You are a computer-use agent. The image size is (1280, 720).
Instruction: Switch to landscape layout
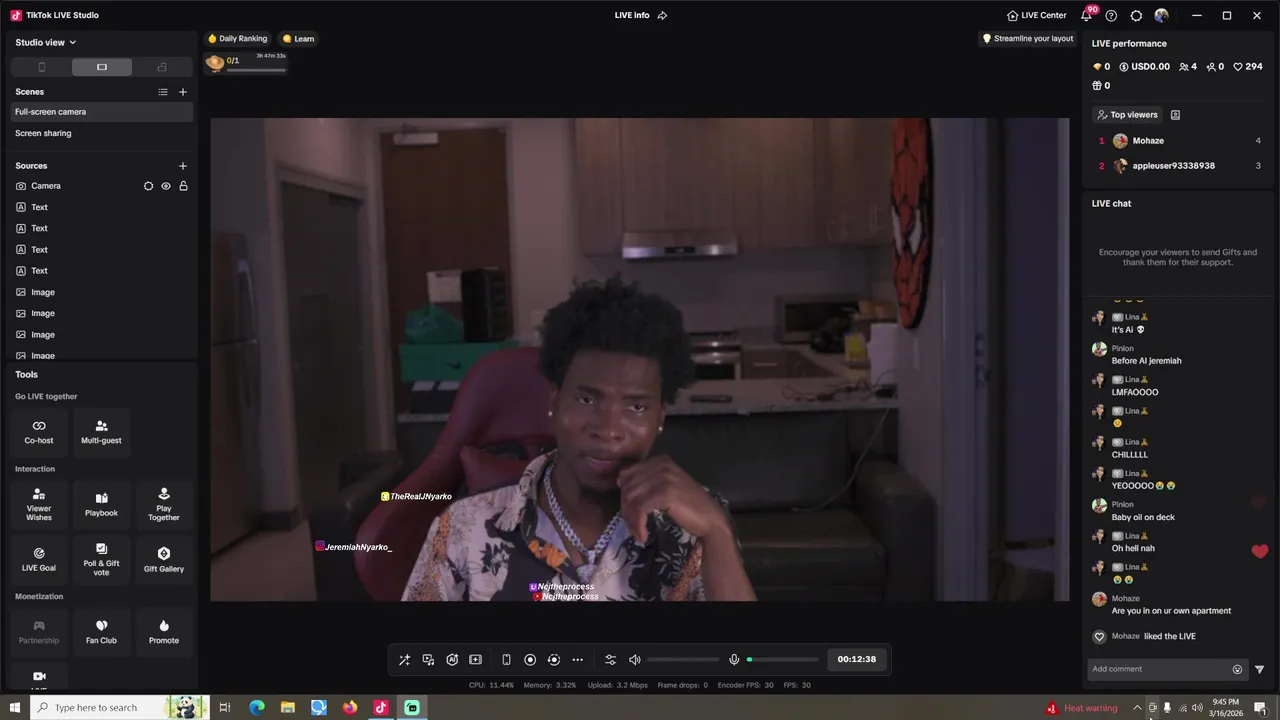(x=102, y=67)
